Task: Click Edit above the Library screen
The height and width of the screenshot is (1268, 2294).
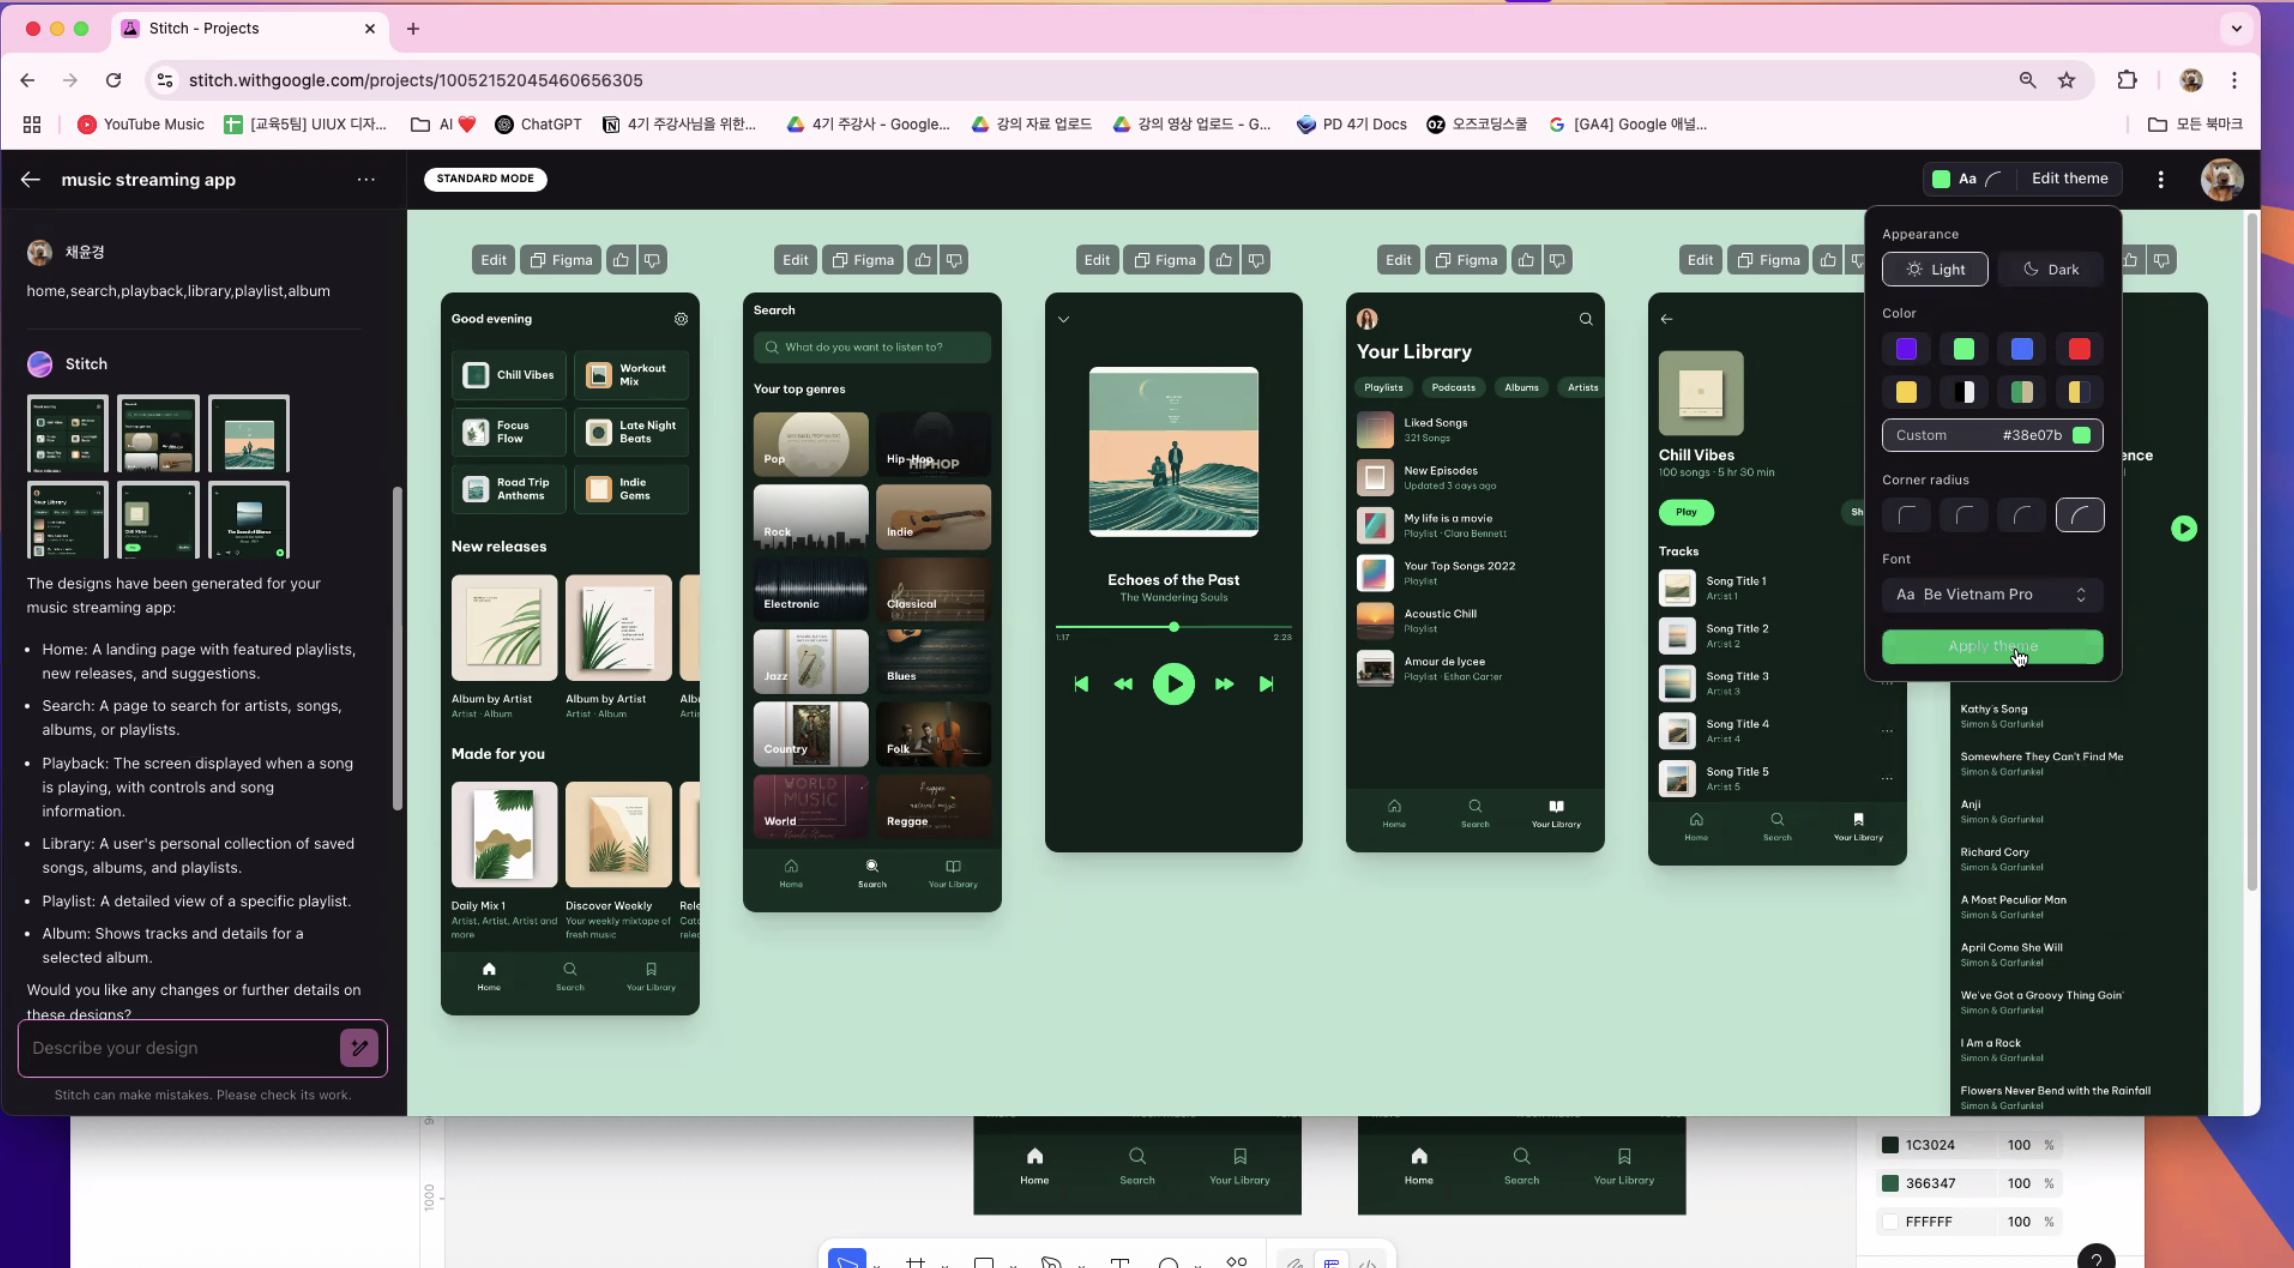Action: click(1397, 260)
